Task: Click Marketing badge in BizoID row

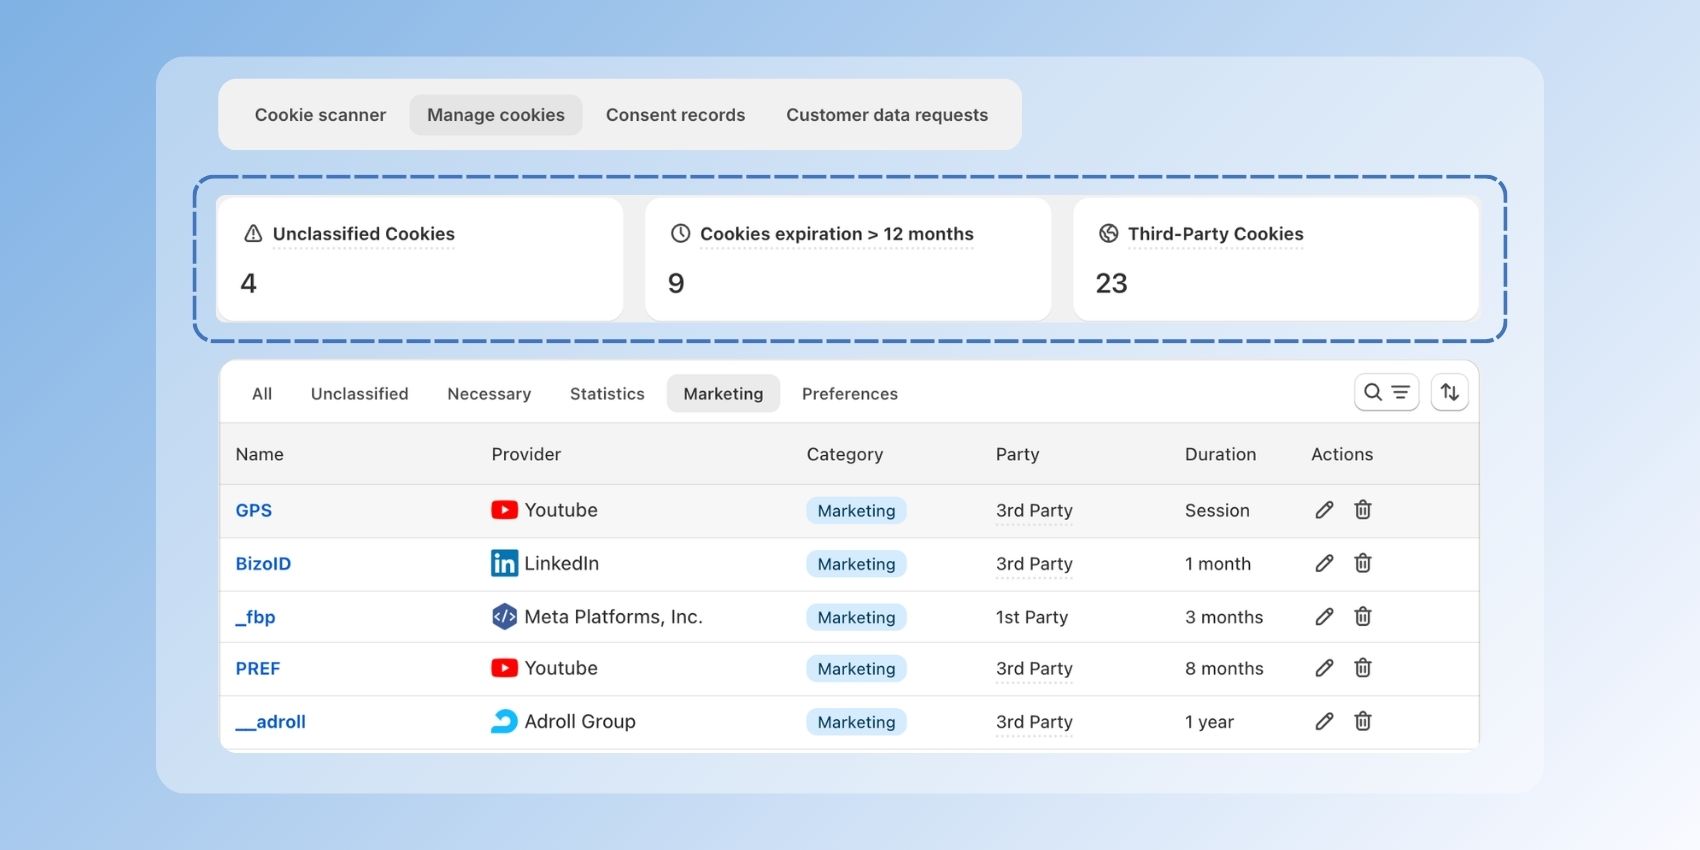Action: pos(856,564)
